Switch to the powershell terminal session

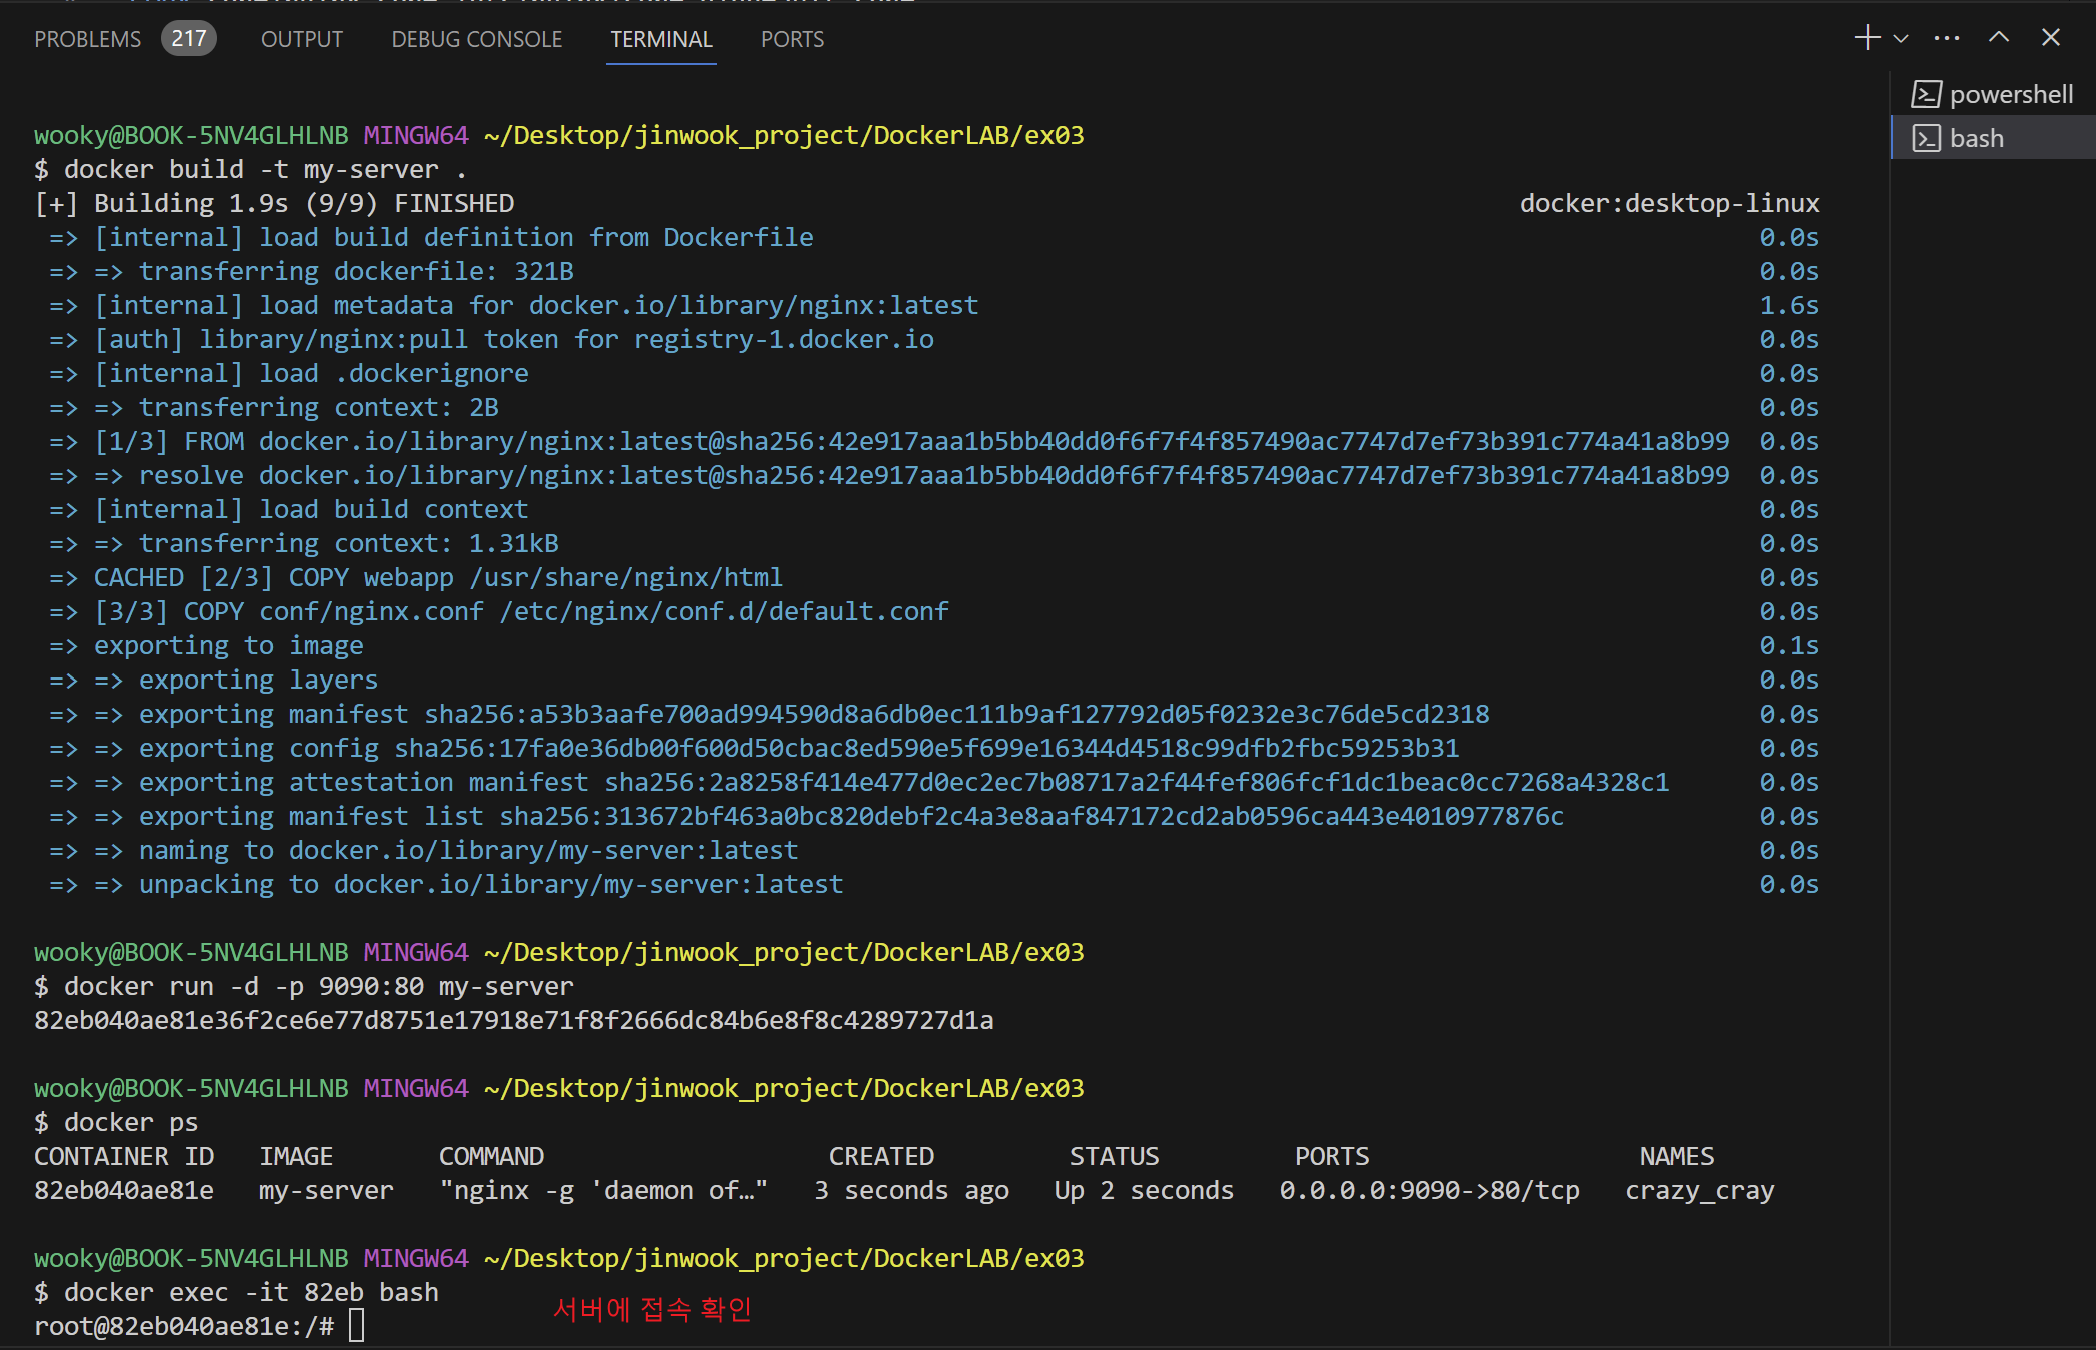click(x=2011, y=94)
